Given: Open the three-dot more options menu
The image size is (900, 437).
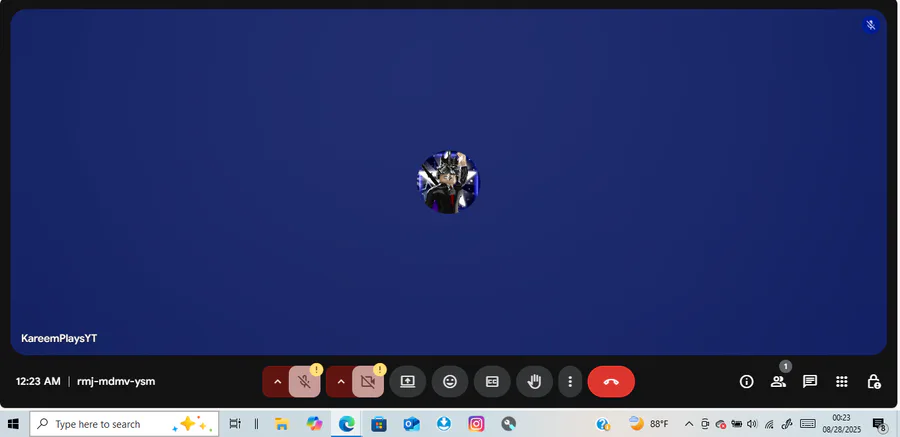Looking at the screenshot, I should (570, 382).
